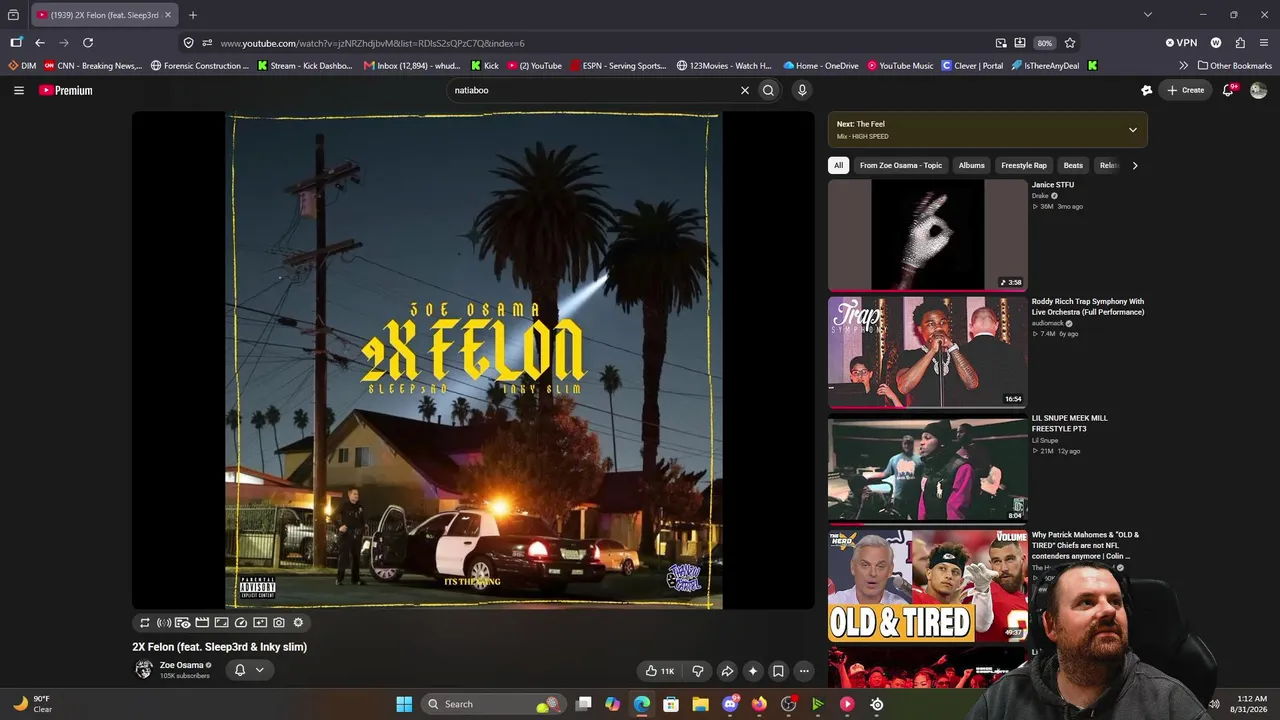Select the Albums filter chip
Image resolution: width=1280 pixels, height=720 pixels.
tap(972, 165)
